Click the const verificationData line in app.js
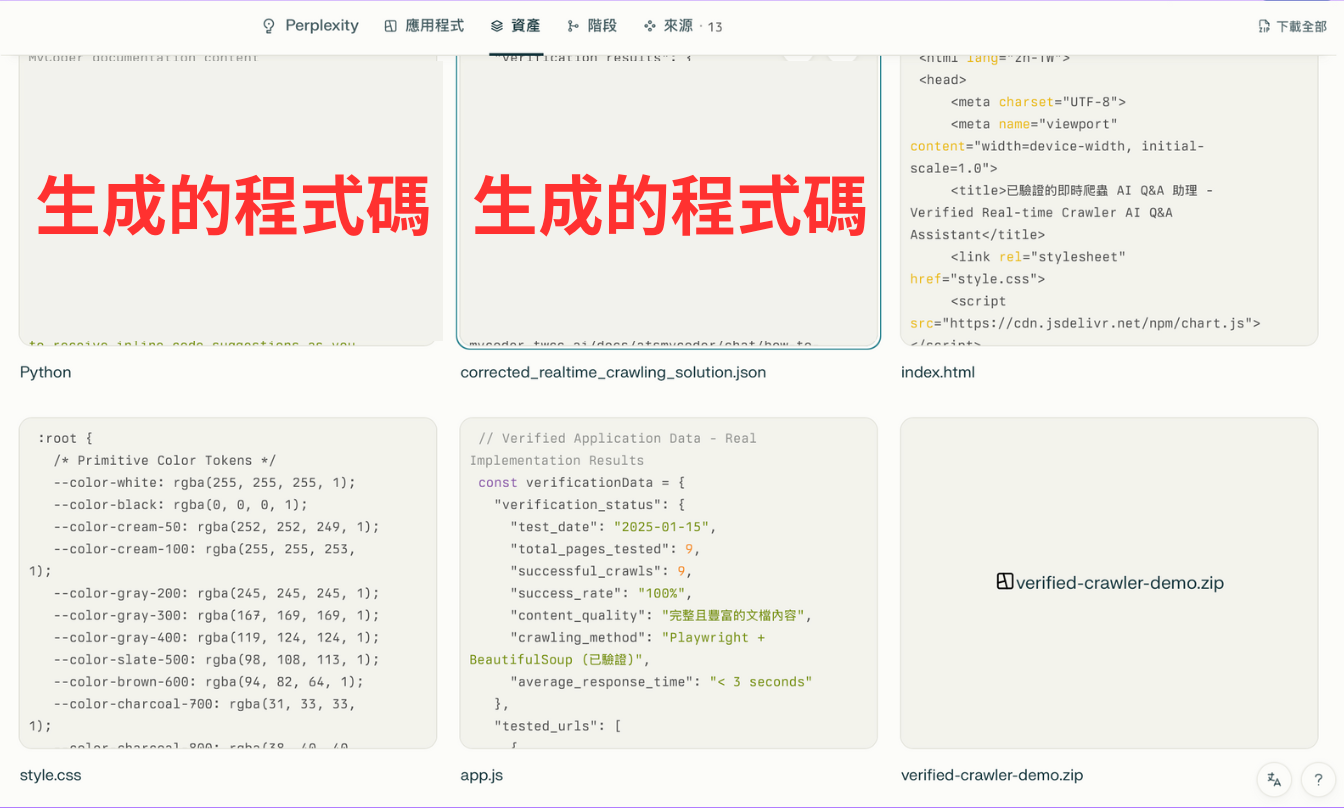This screenshot has width=1344, height=808. click(582, 483)
